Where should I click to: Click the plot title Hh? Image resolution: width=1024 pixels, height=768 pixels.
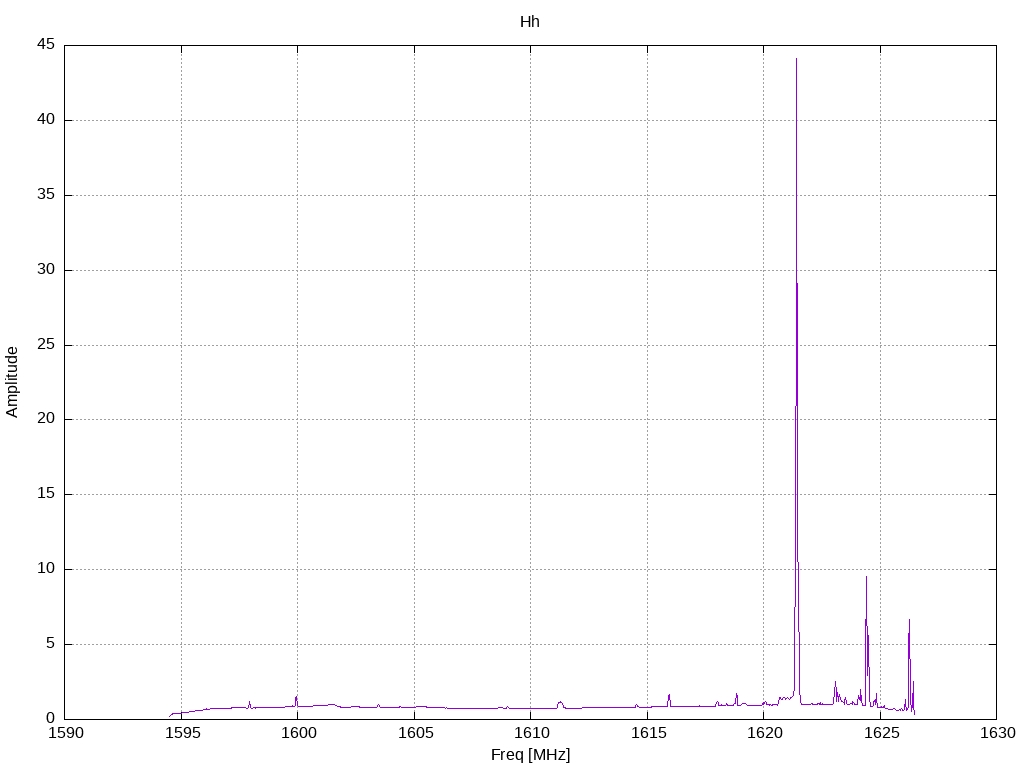[530, 22]
